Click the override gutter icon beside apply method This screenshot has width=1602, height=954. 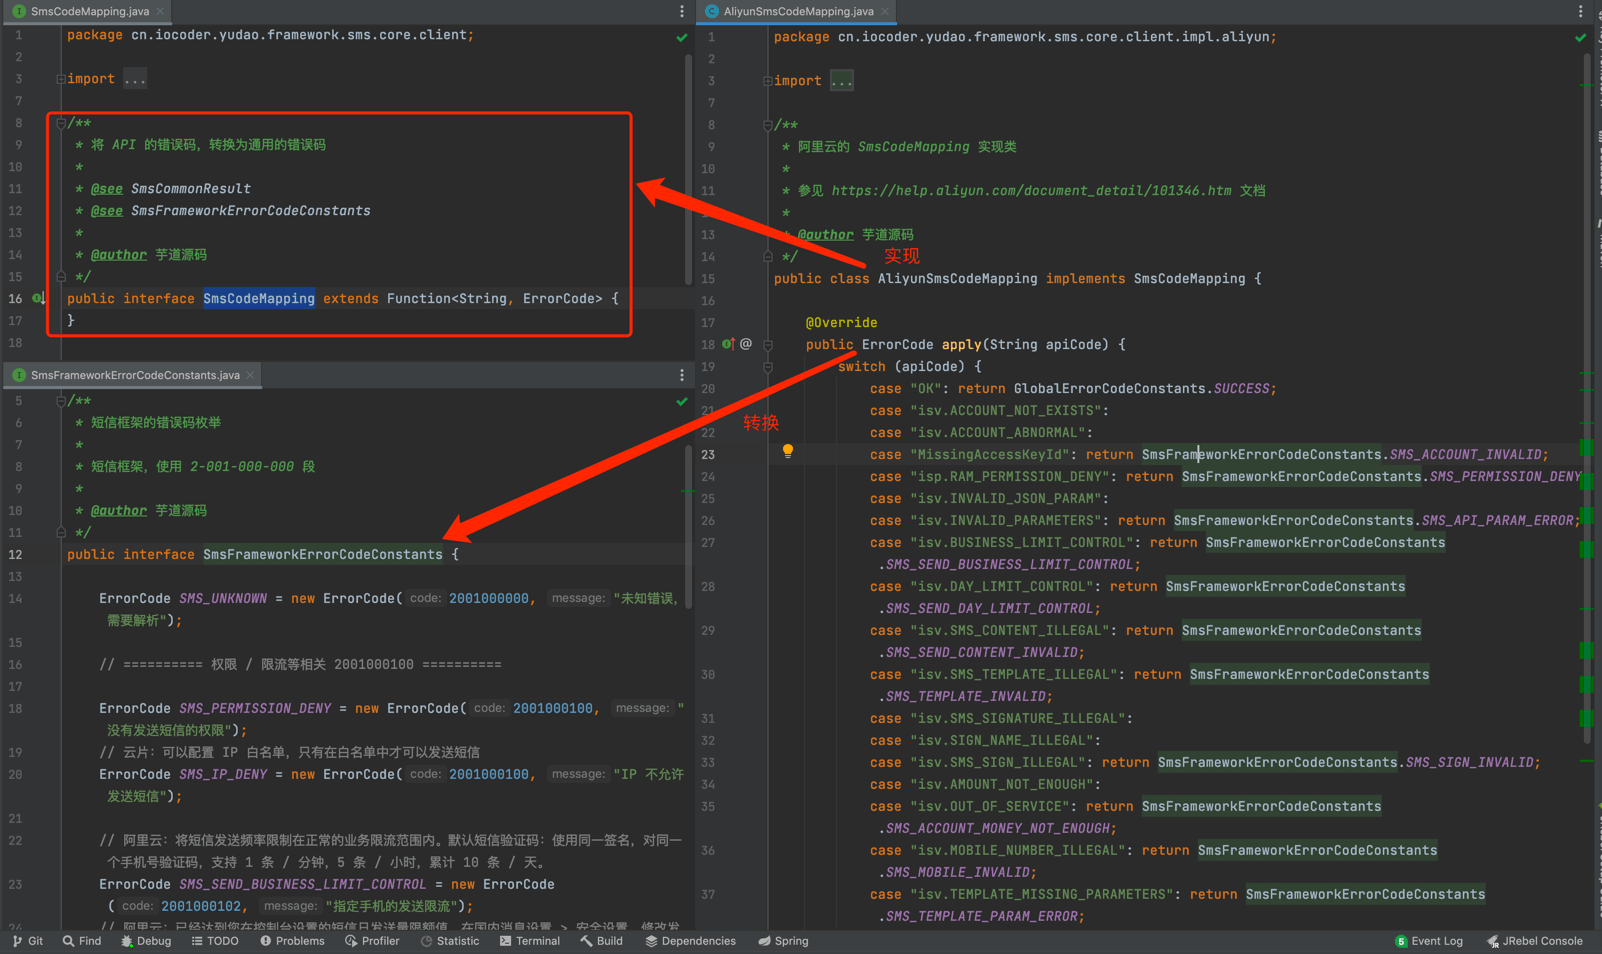click(728, 344)
